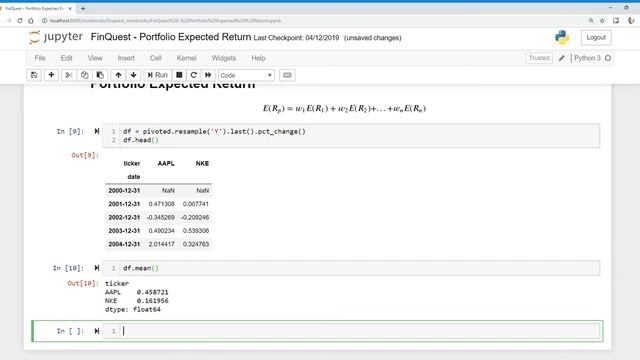Reload the page in browser

point(20,20)
